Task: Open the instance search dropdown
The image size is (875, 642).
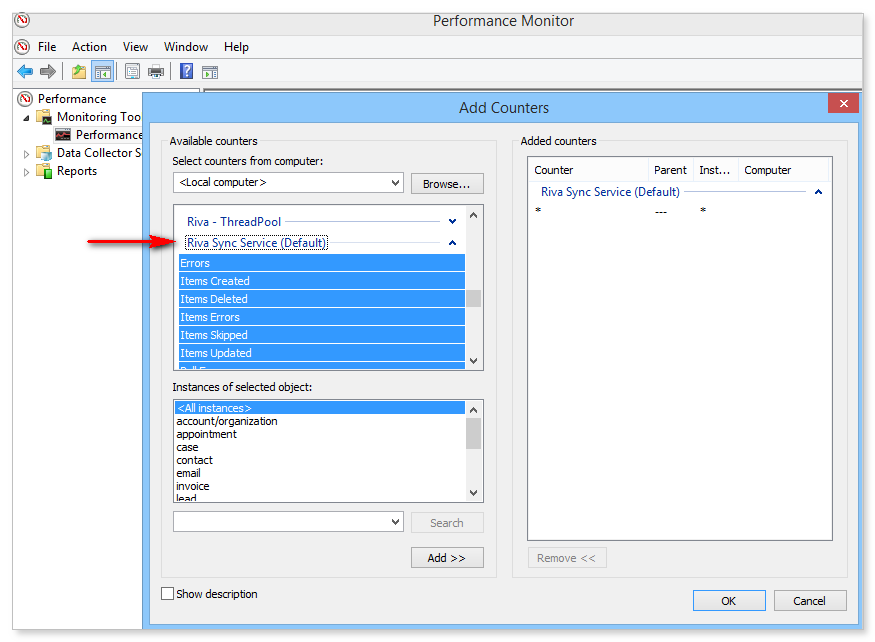Action: click(x=395, y=522)
